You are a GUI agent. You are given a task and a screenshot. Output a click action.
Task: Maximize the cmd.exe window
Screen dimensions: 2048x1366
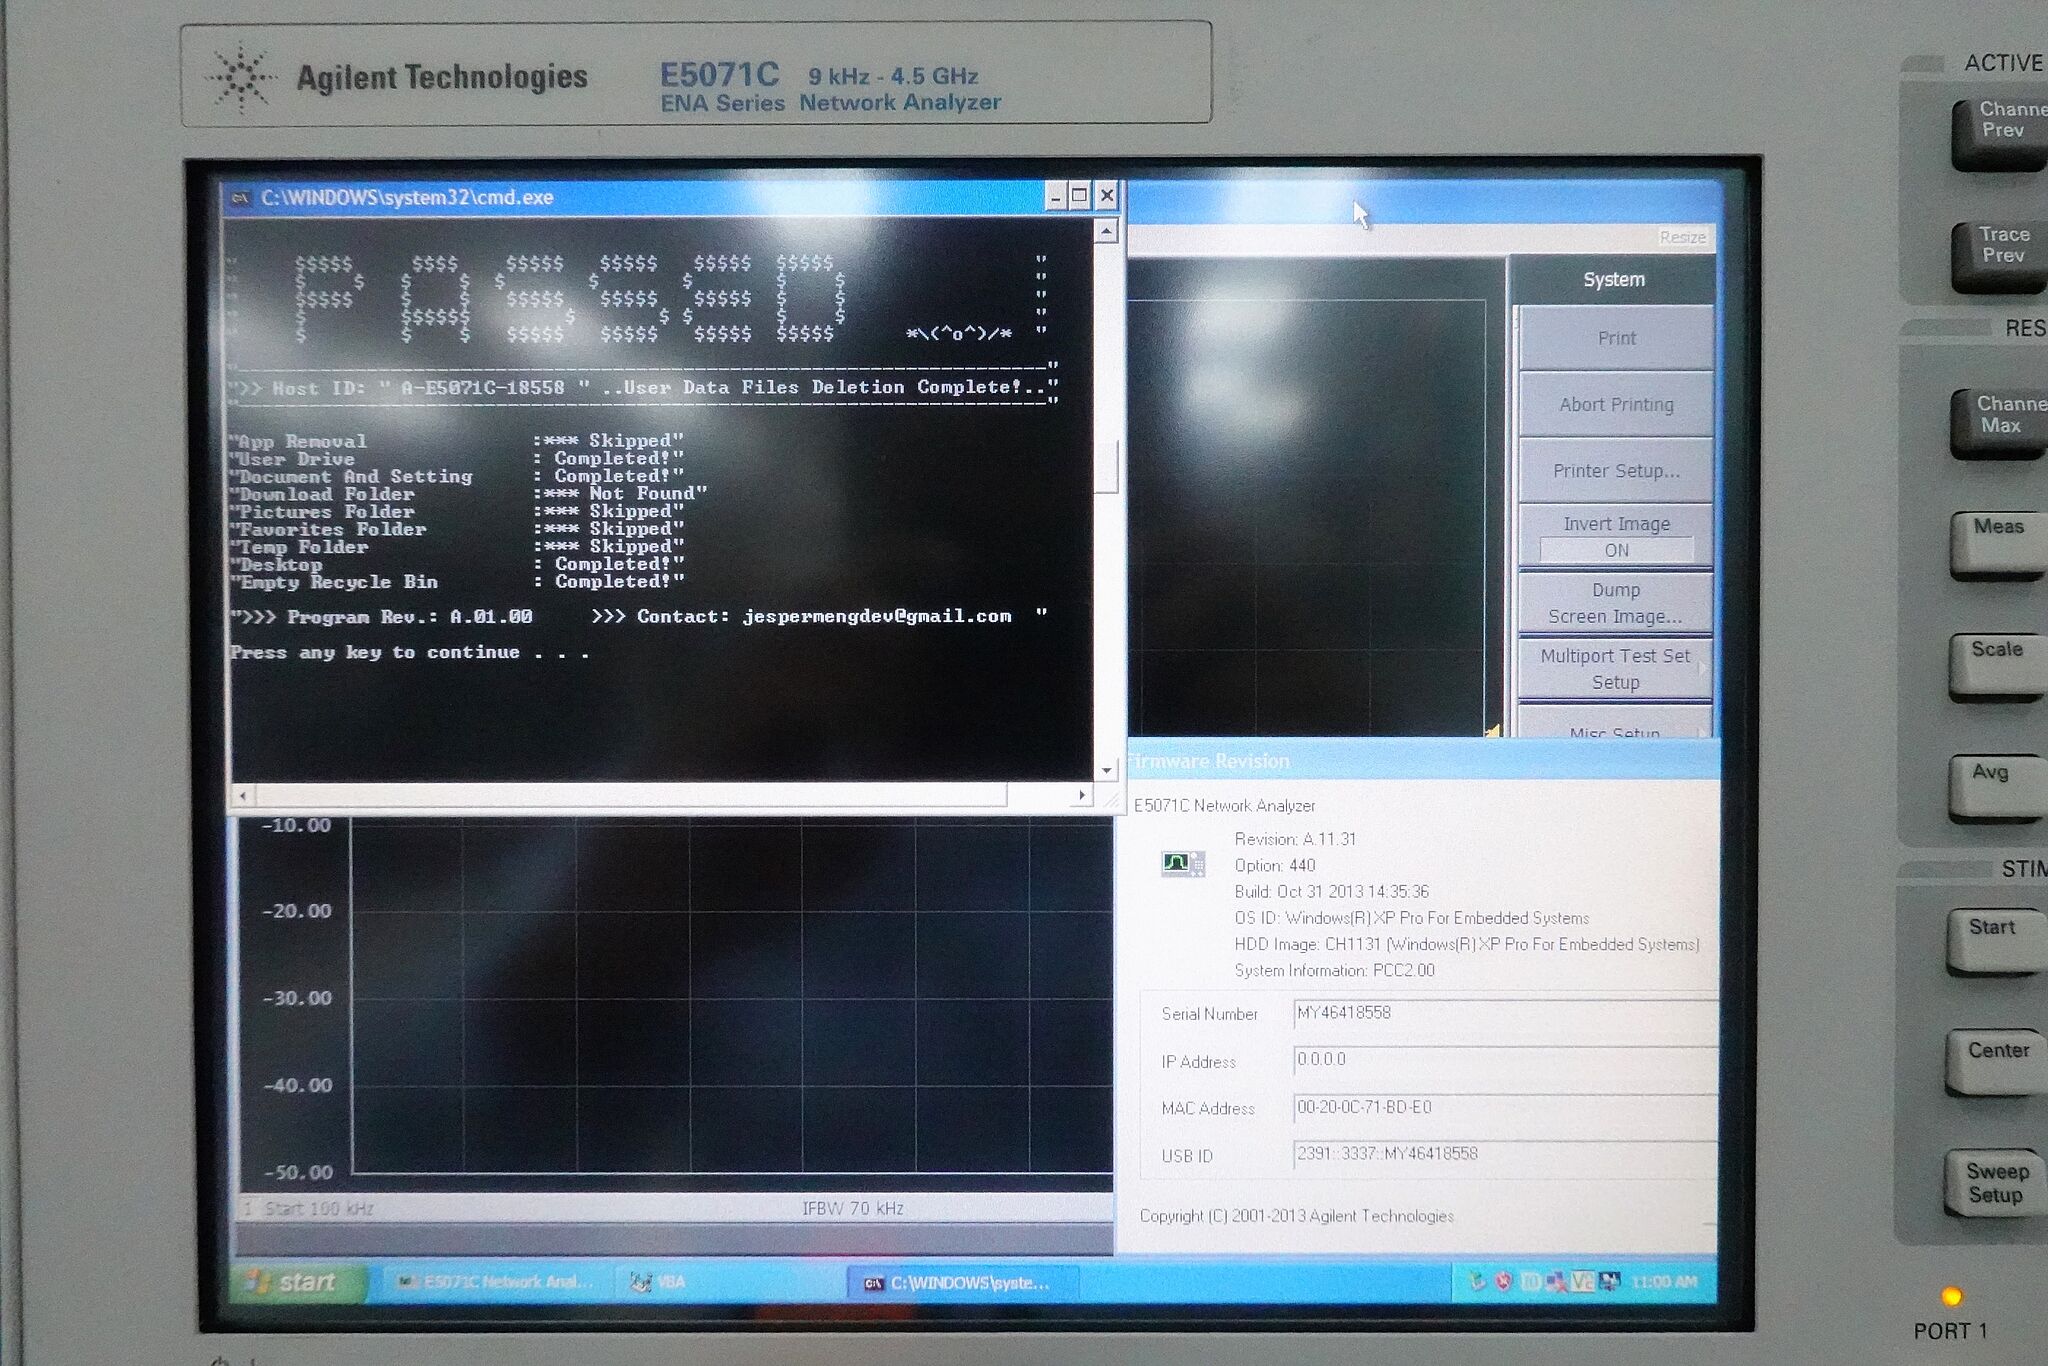1080,196
